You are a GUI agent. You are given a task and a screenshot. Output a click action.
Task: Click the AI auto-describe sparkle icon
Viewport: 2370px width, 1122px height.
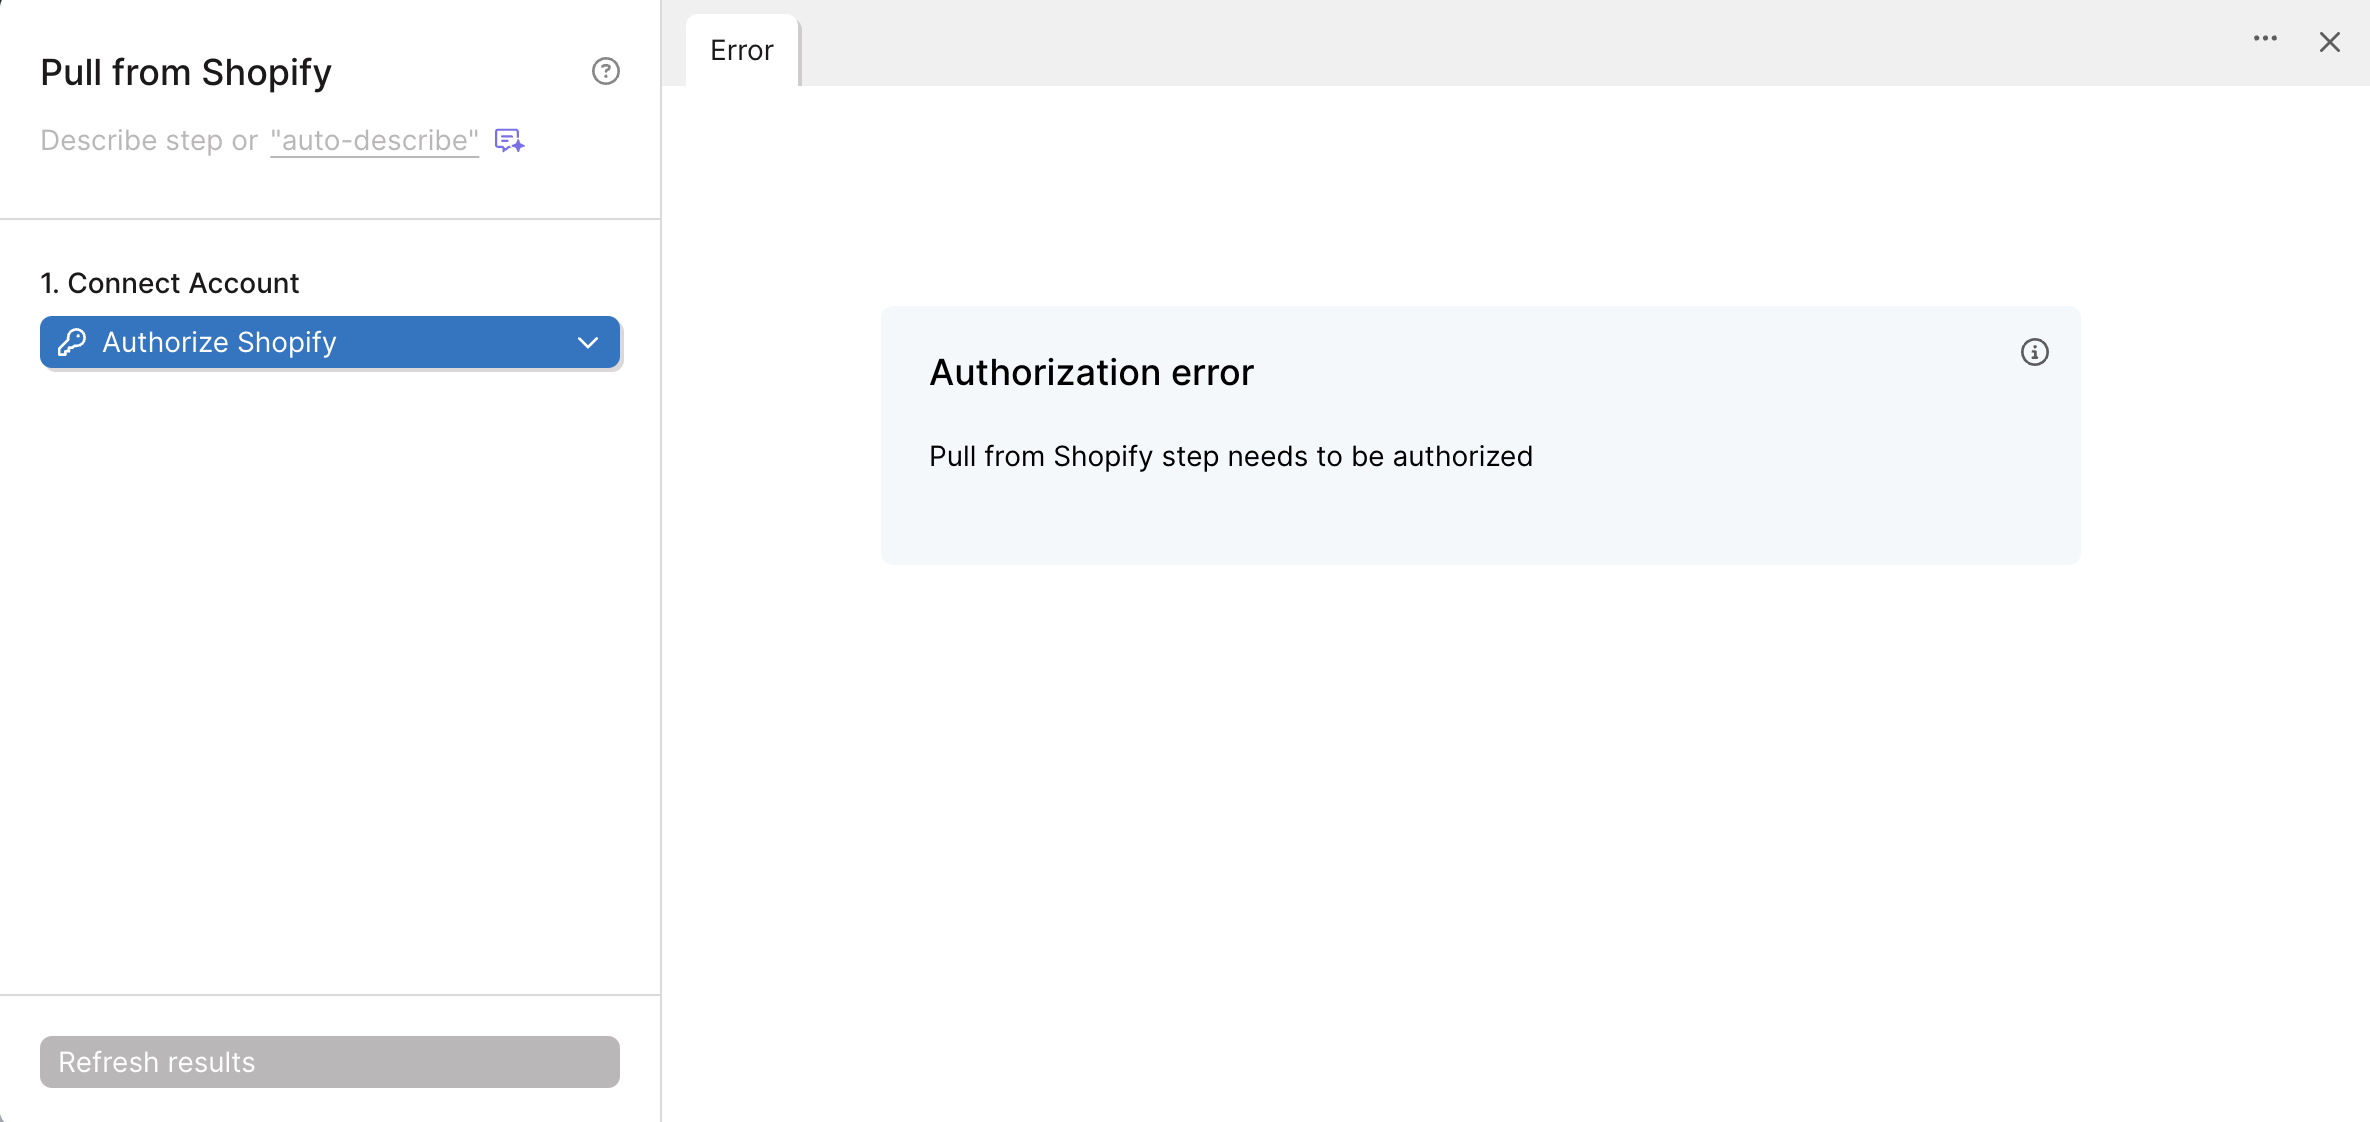pyautogui.click(x=509, y=140)
